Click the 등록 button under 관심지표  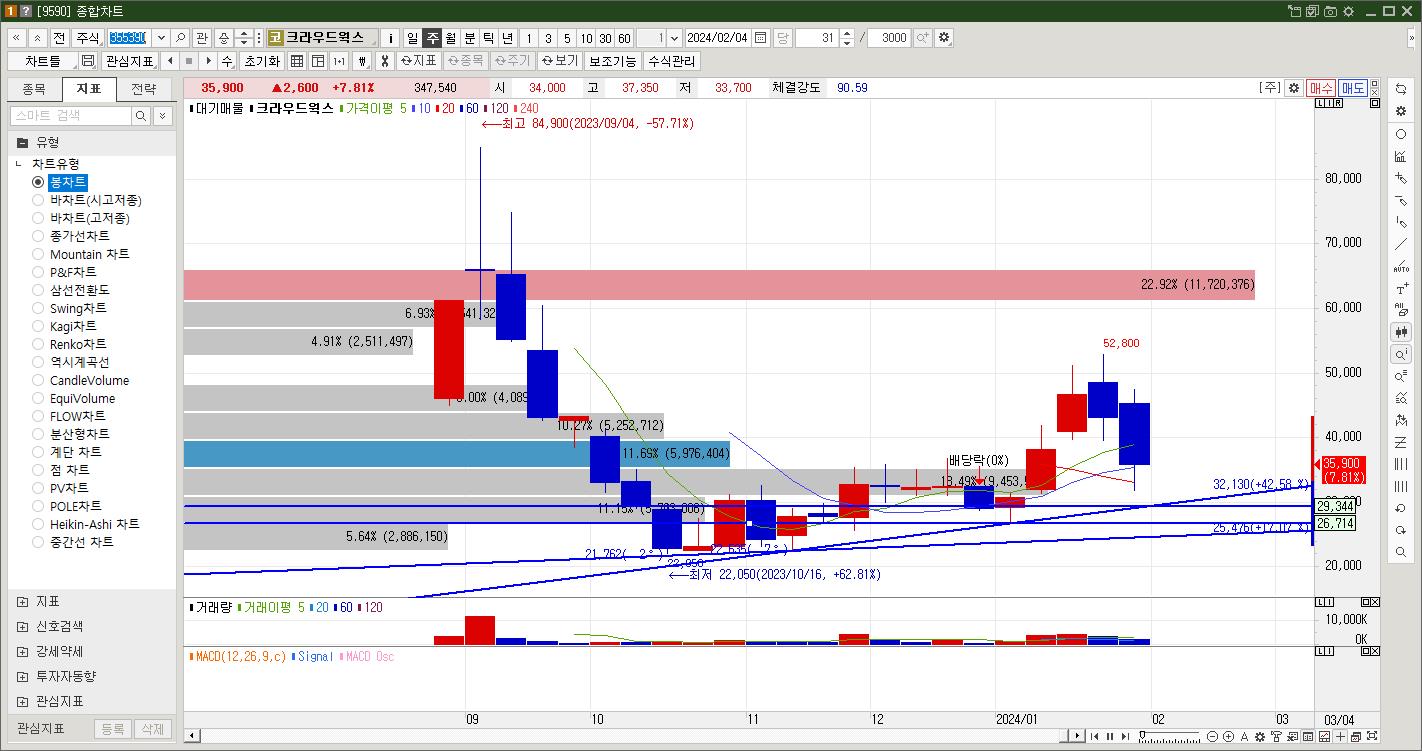[113, 729]
